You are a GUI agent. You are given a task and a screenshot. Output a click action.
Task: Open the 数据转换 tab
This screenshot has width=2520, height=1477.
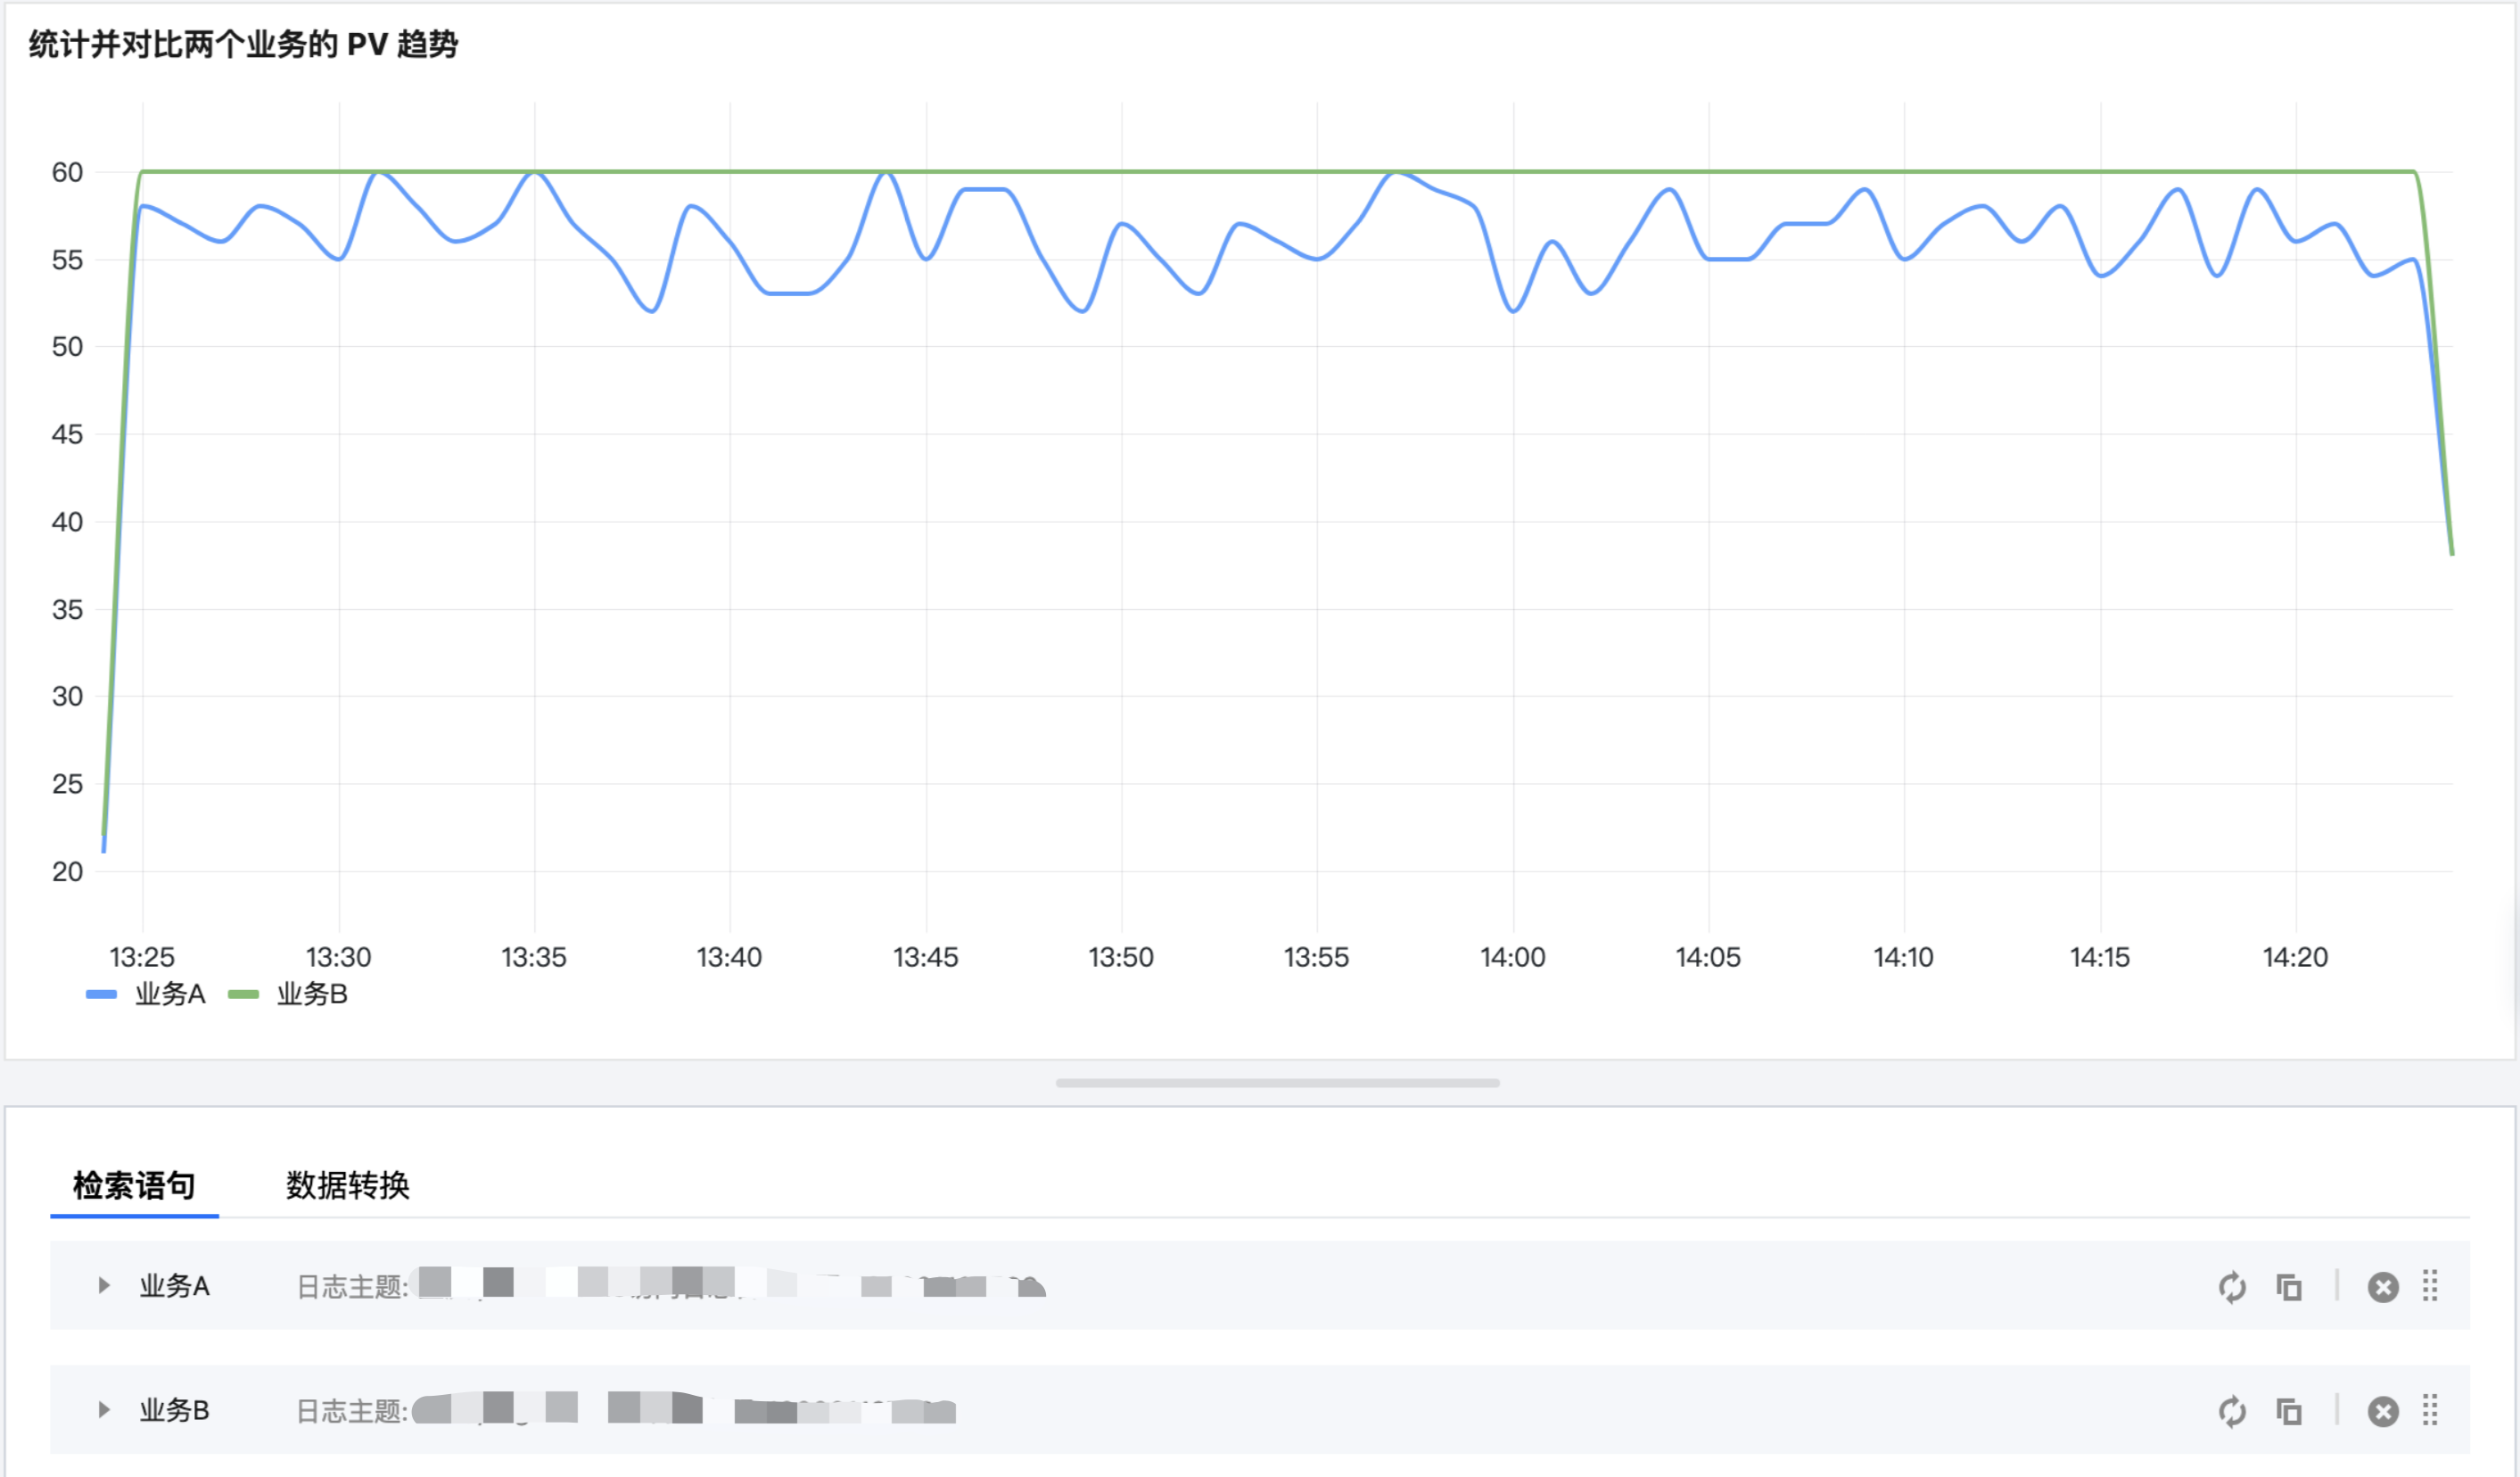click(x=347, y=1186)
